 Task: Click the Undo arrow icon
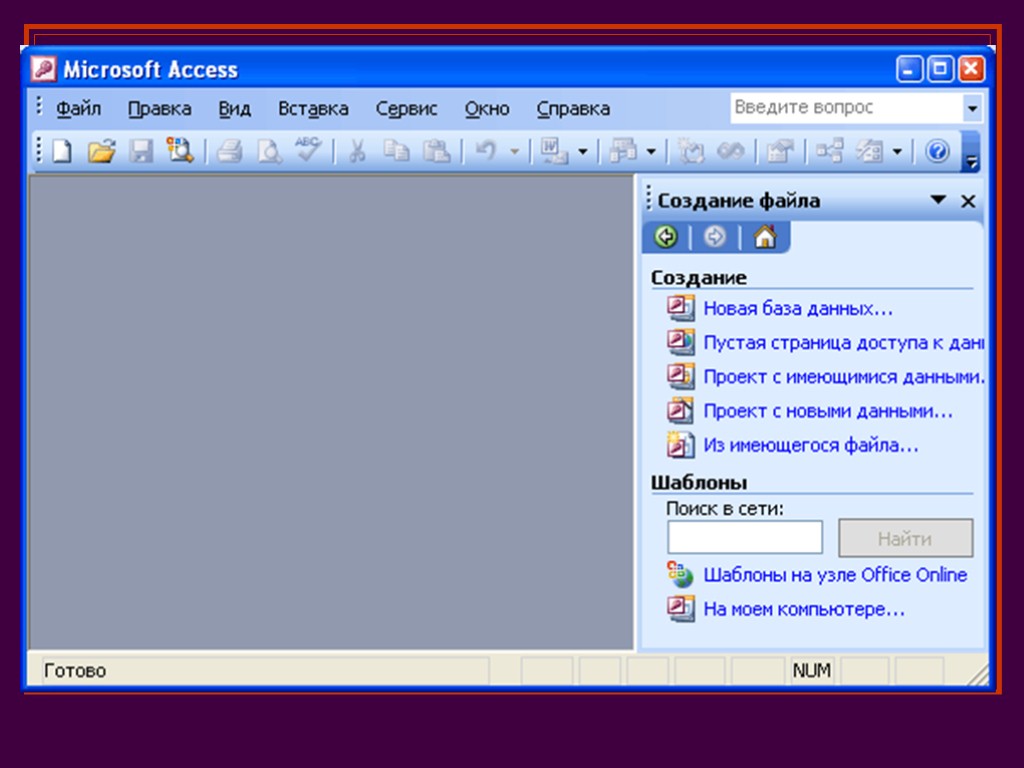pos(486,152)
